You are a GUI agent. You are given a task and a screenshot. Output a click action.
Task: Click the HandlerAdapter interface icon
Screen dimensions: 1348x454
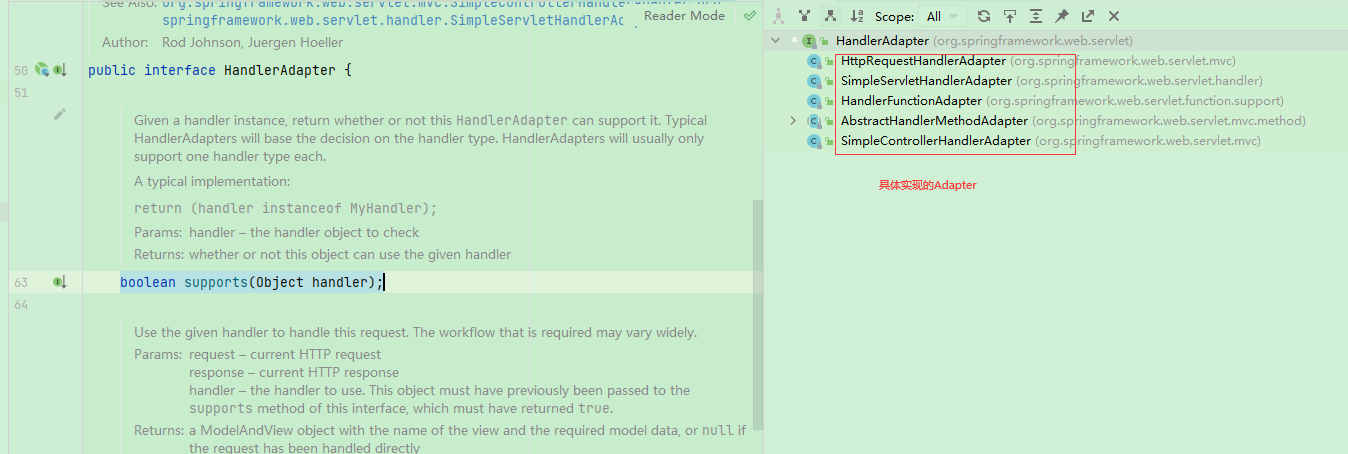tap(809, 41)
